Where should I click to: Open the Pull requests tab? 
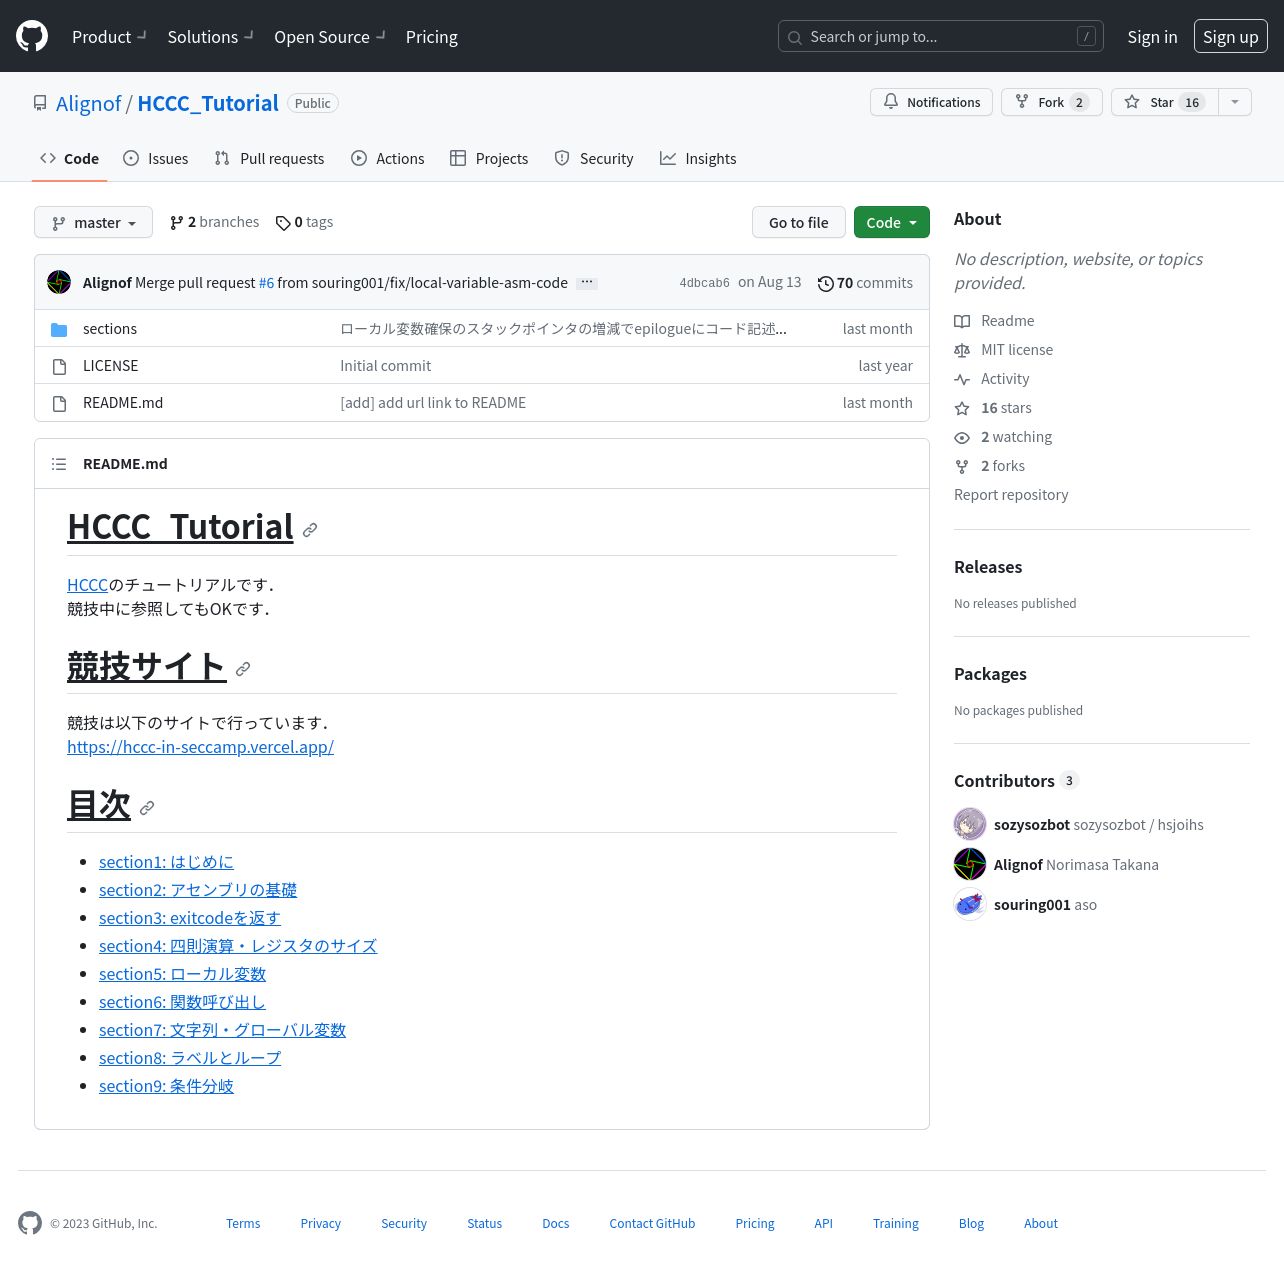(x=269, y=158)
